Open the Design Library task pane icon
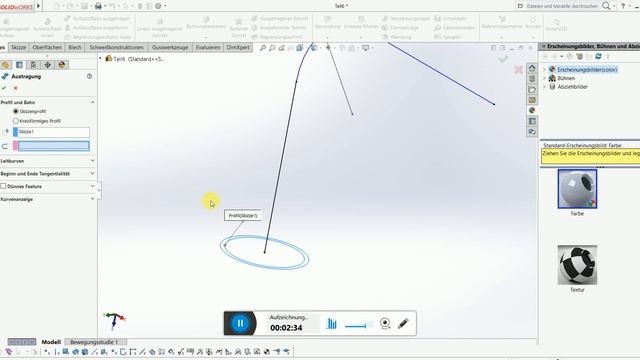Image resolution: width=640 pixels, height=360 pixels. (532, 79)
